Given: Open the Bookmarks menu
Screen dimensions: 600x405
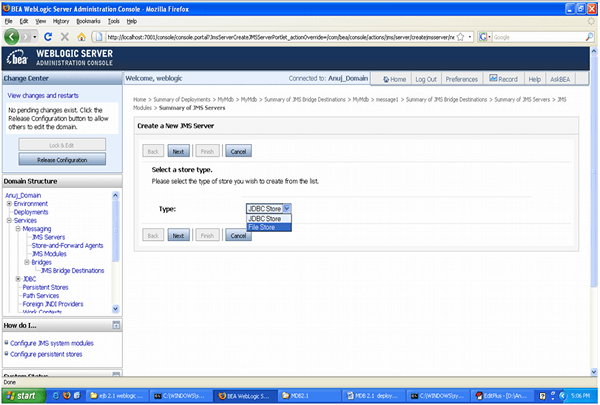Looking at the screenshot, I should (x=88, y=20).
